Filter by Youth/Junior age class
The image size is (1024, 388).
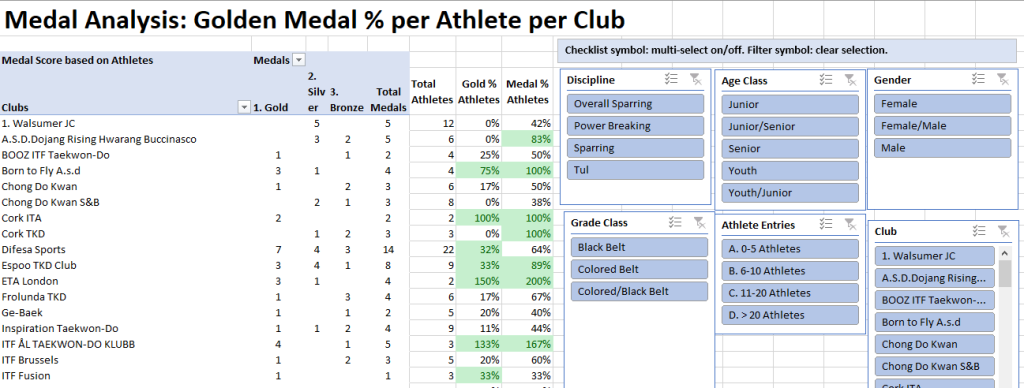pos(790,193)
